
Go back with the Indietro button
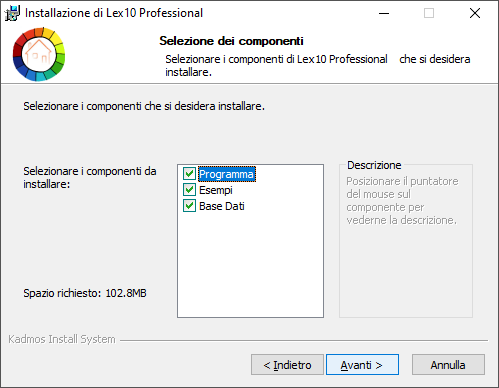(x=287, y=365)
